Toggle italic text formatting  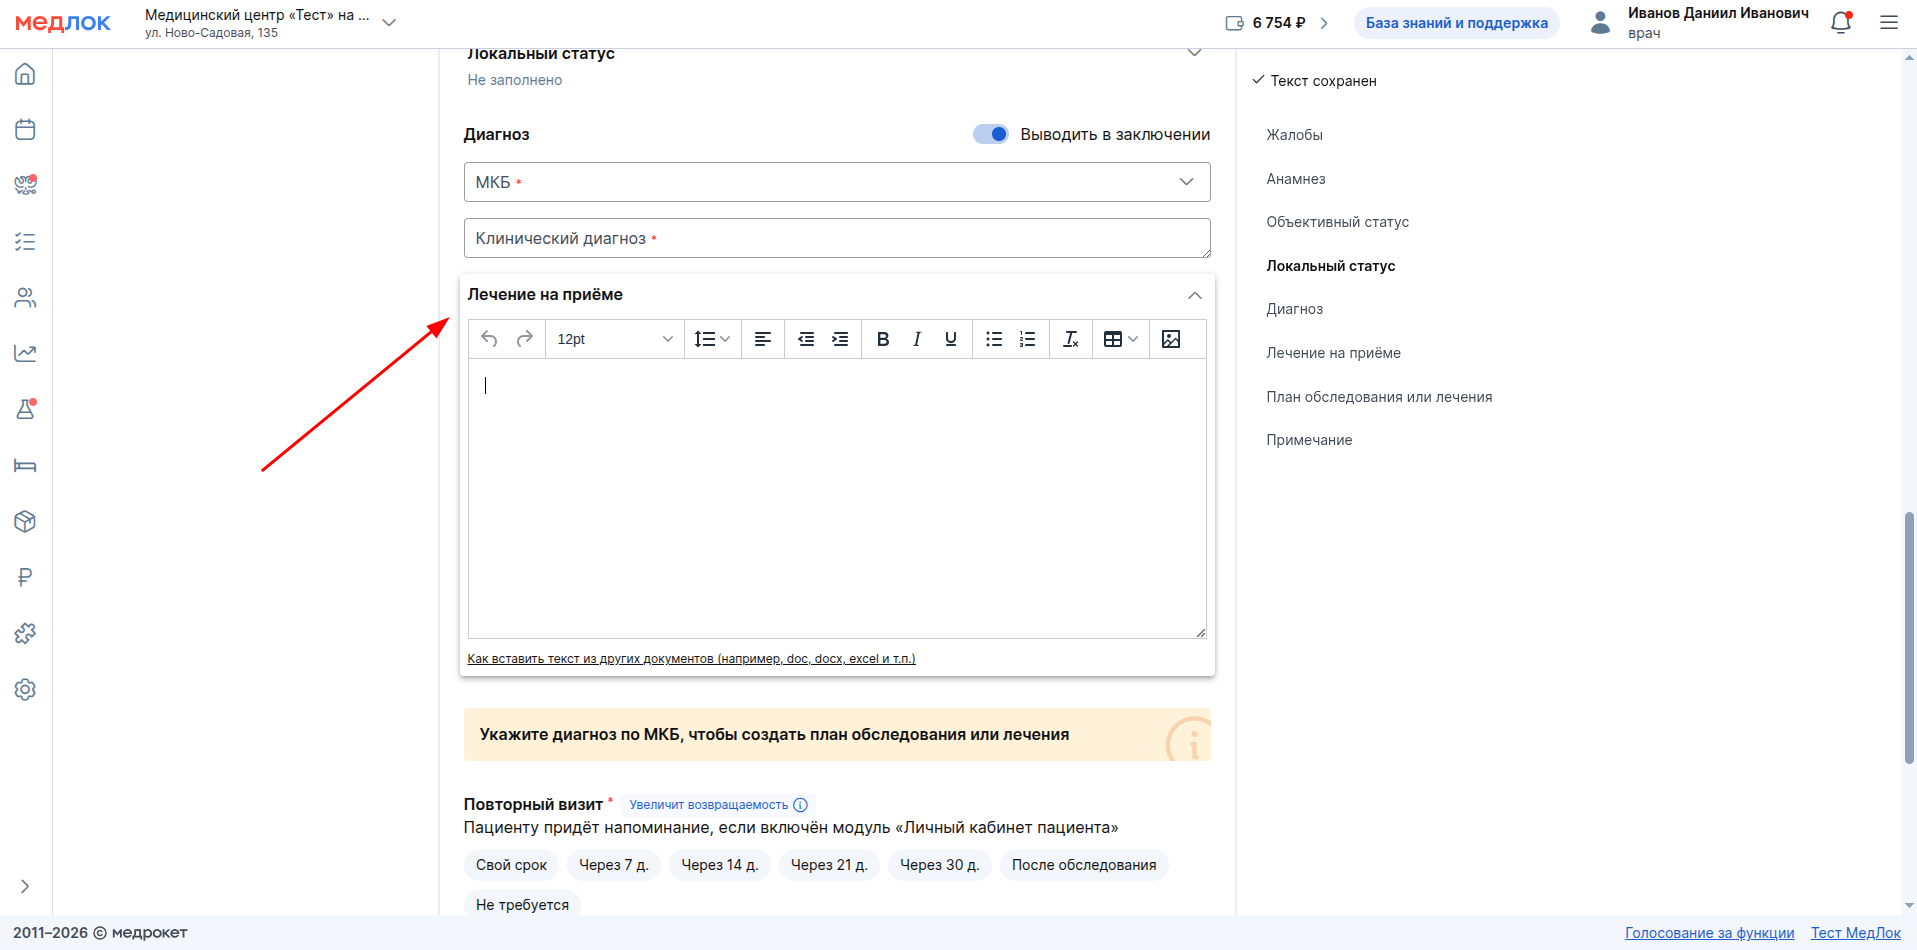pos(916,339)
